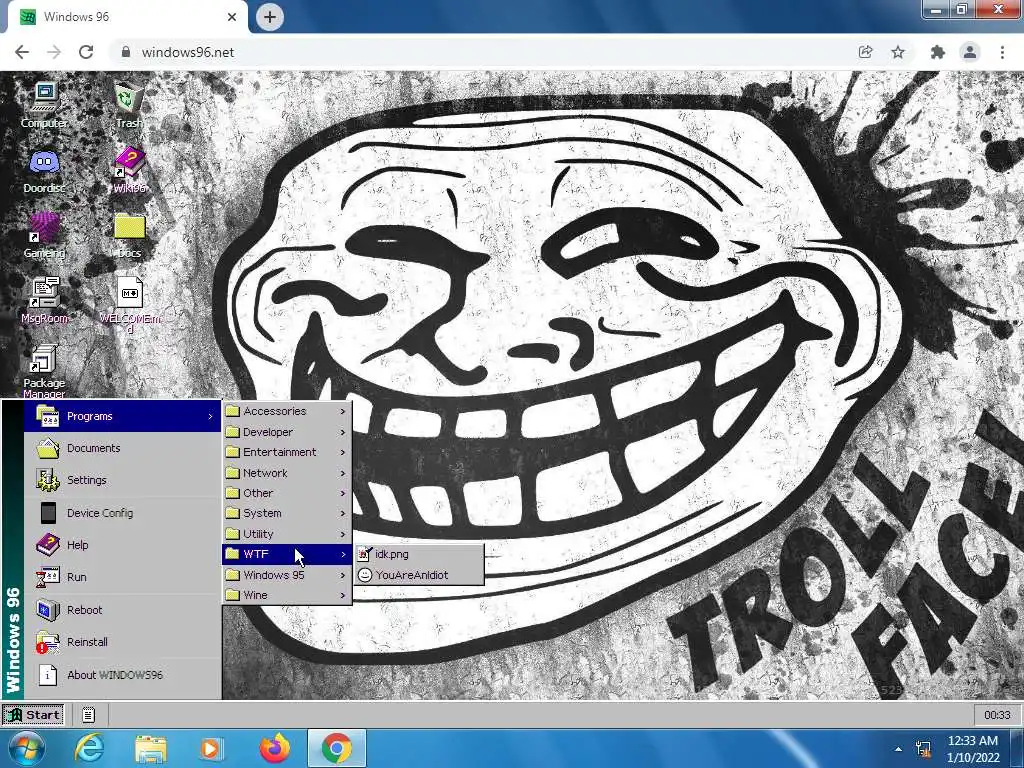Expand the Other programs folder
The width and height of the screenshot is (1024, 768).
(287, 493)
